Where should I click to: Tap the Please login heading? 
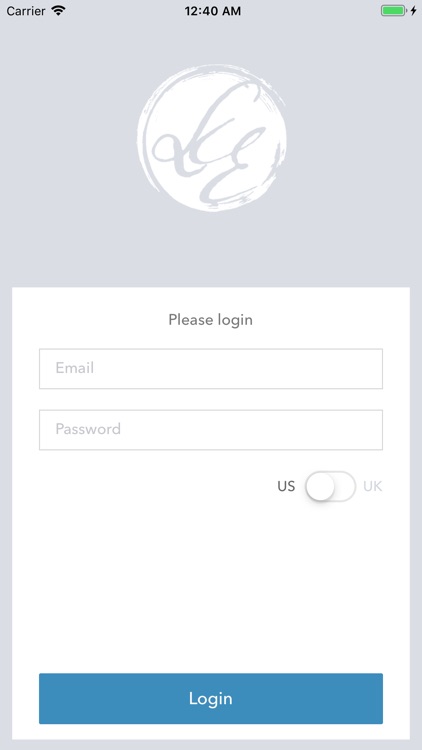pyautogui.click(x=211, y=320)
